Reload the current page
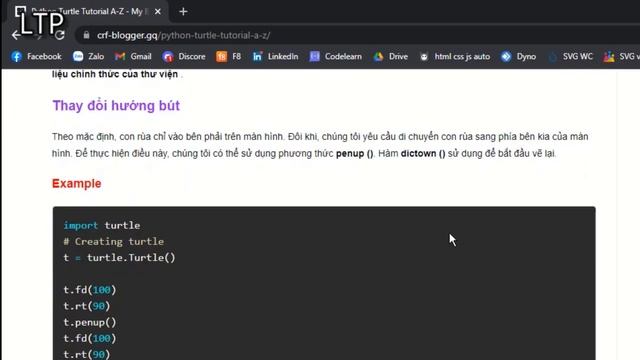Viewport: 640px width, 360px height. pos(60,35)
